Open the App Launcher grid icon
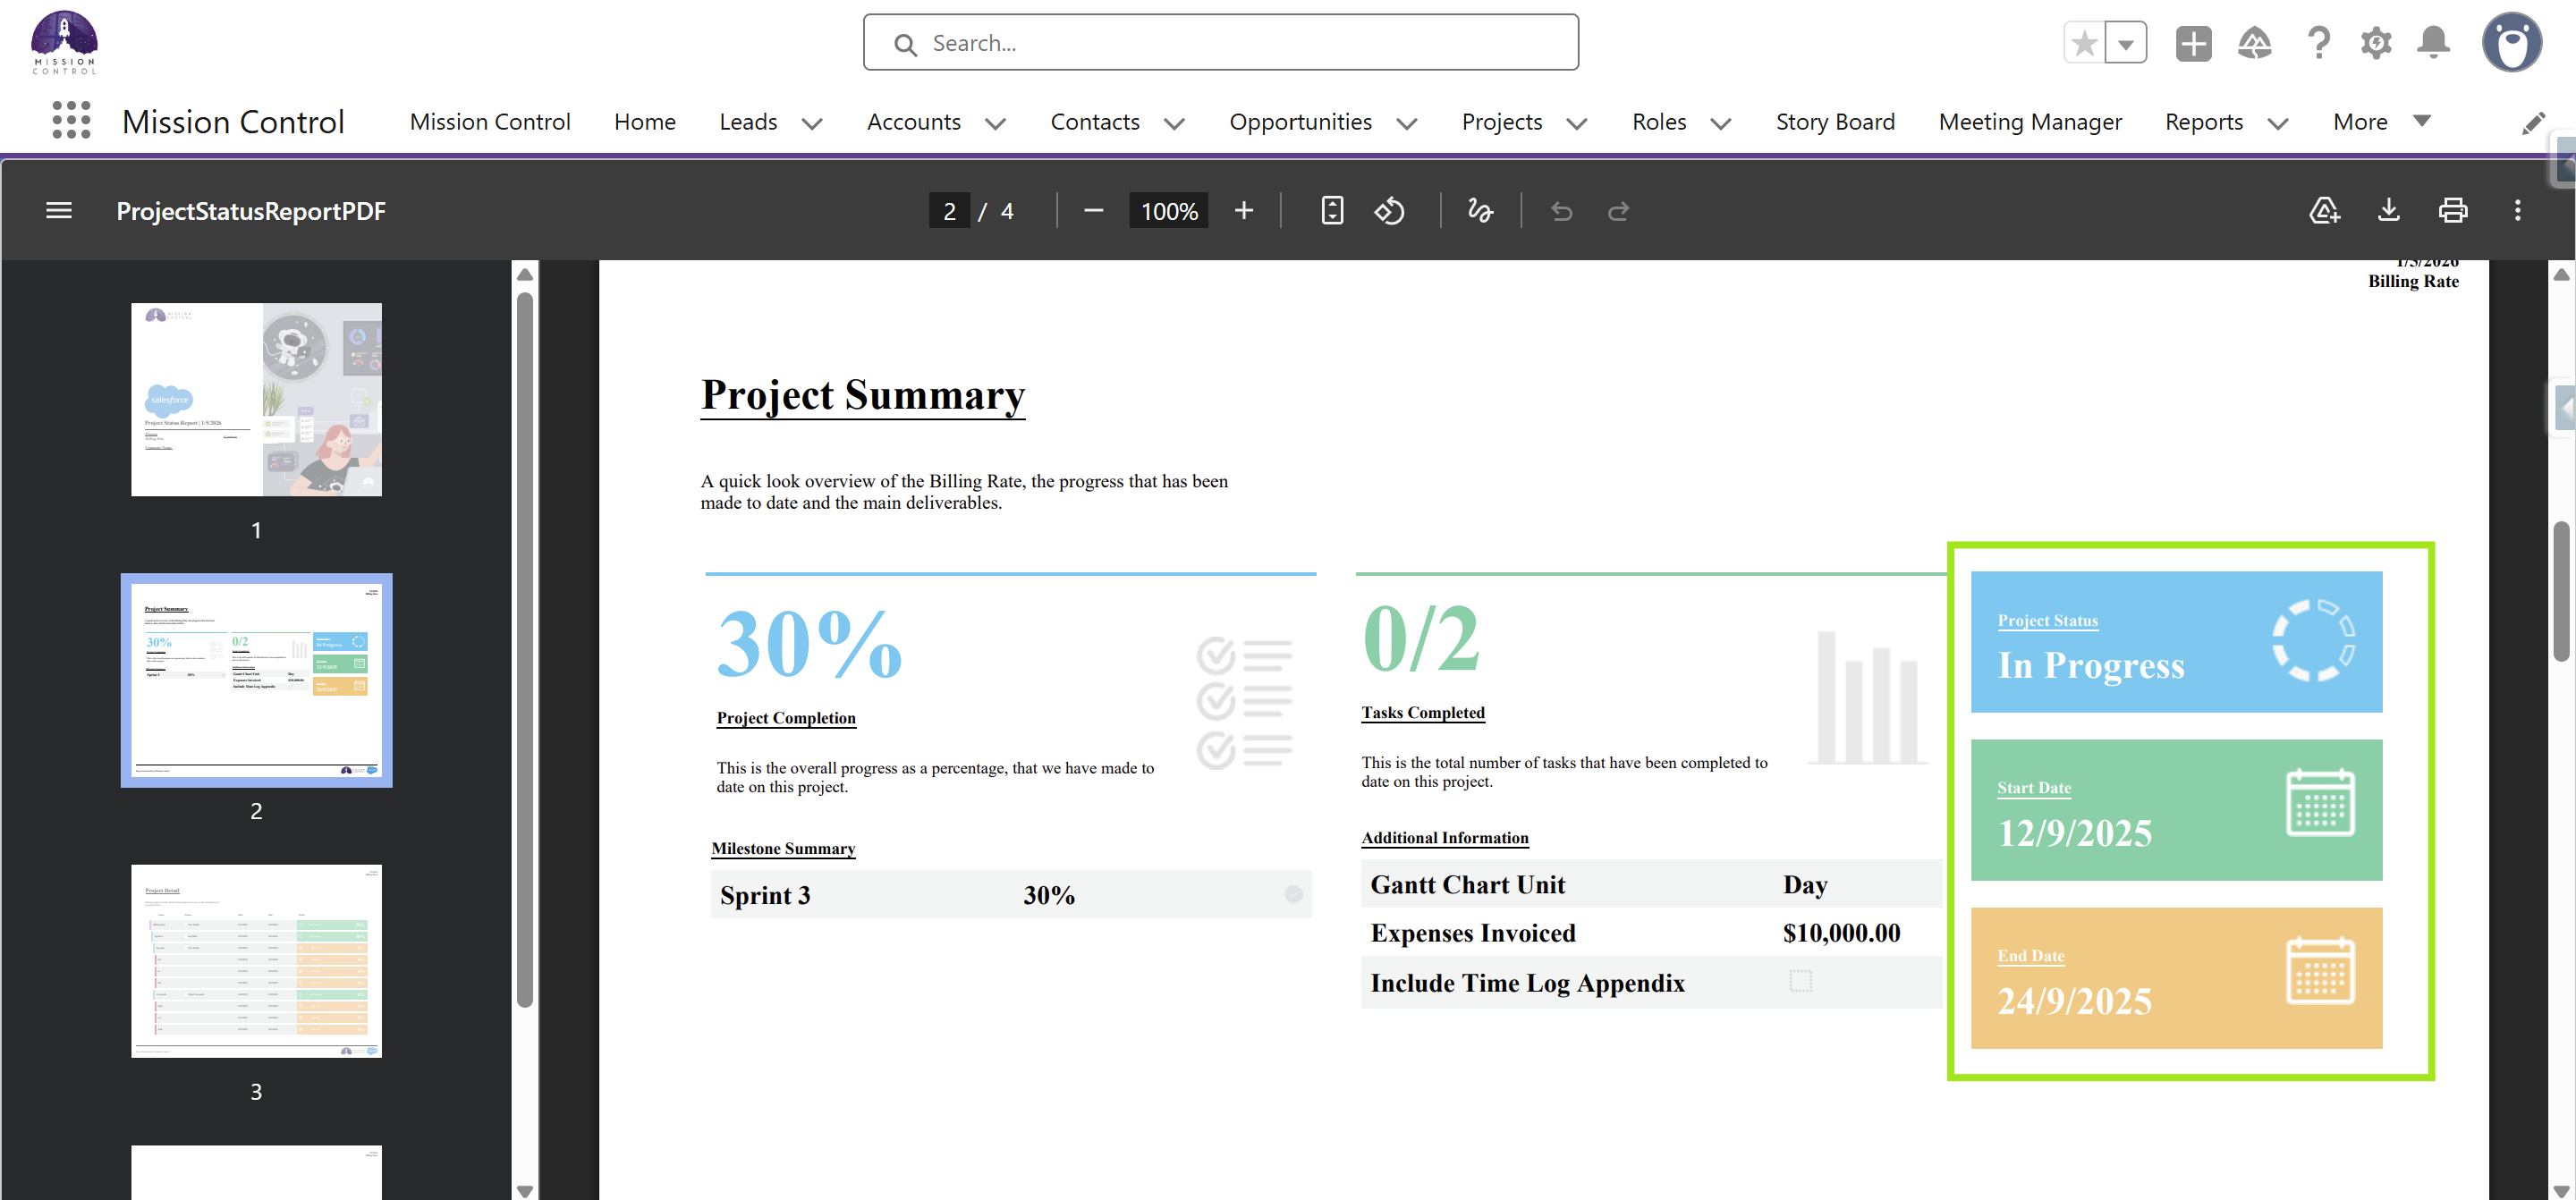Viewport: 2576px width, 1200px height. 71,121
